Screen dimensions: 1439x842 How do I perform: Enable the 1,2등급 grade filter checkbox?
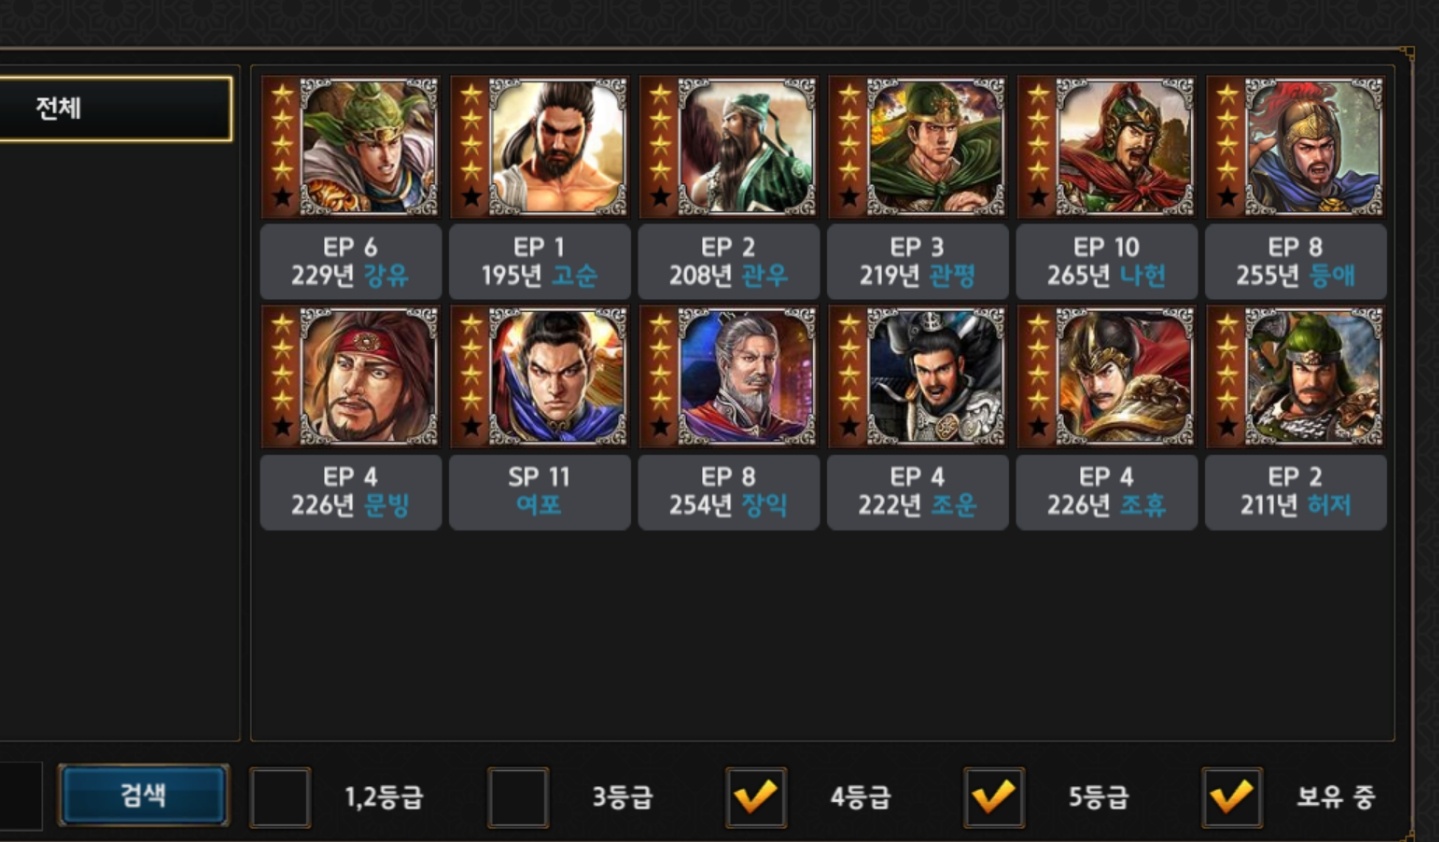pyautogui.click(x=280, y=797)
